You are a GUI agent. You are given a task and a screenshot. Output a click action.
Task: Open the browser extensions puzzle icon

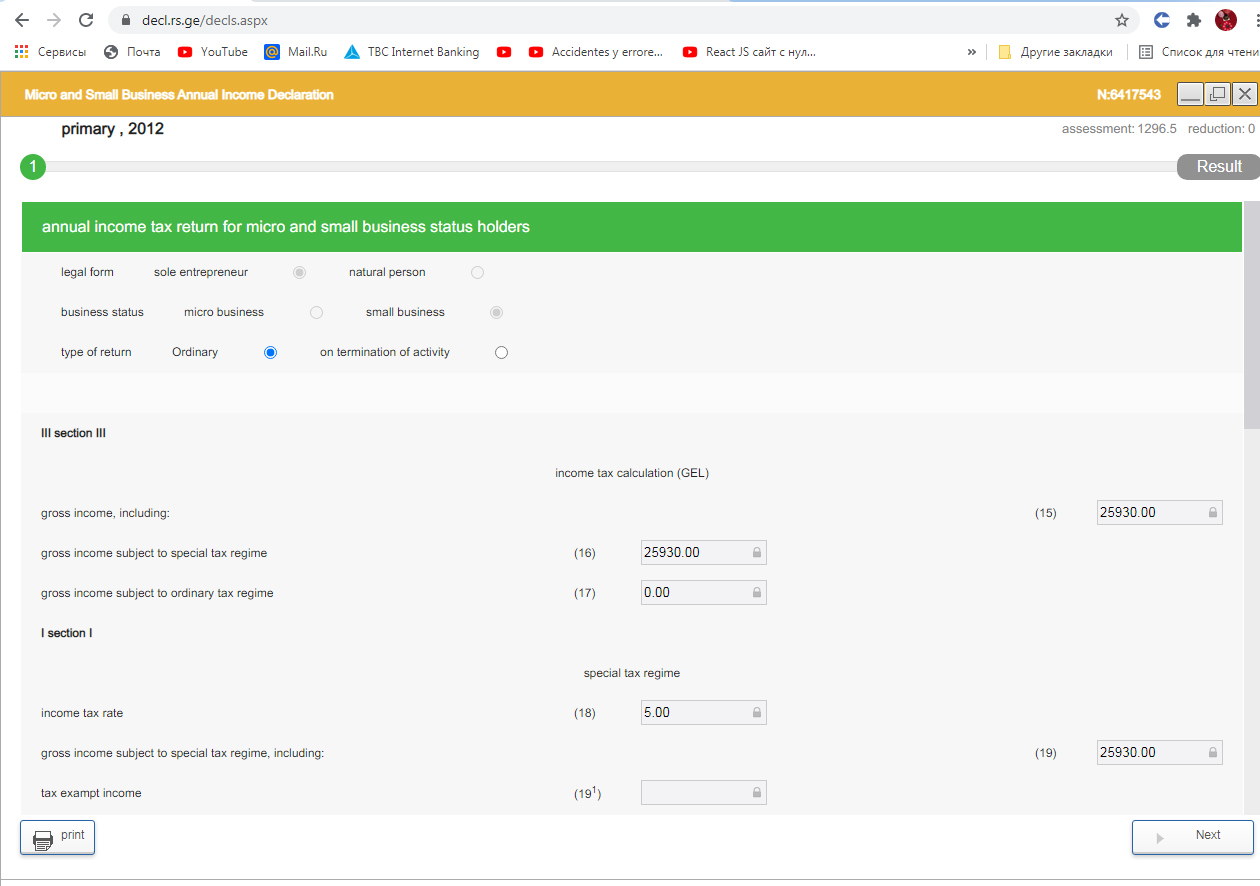tap(1193, 20)
